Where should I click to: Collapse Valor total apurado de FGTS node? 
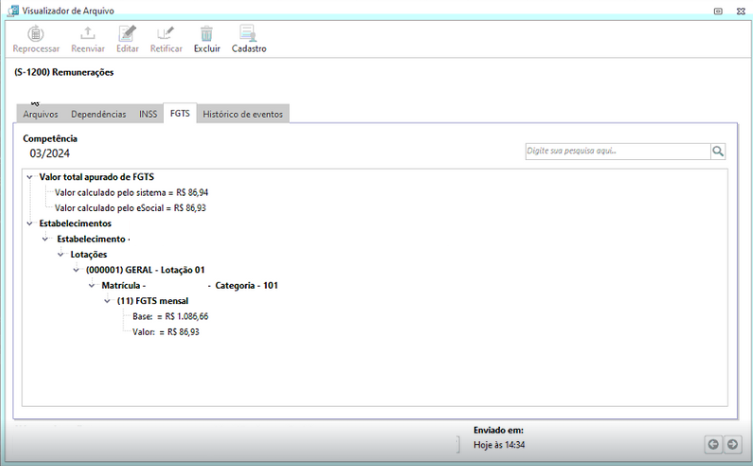click(x=29, y=177)
